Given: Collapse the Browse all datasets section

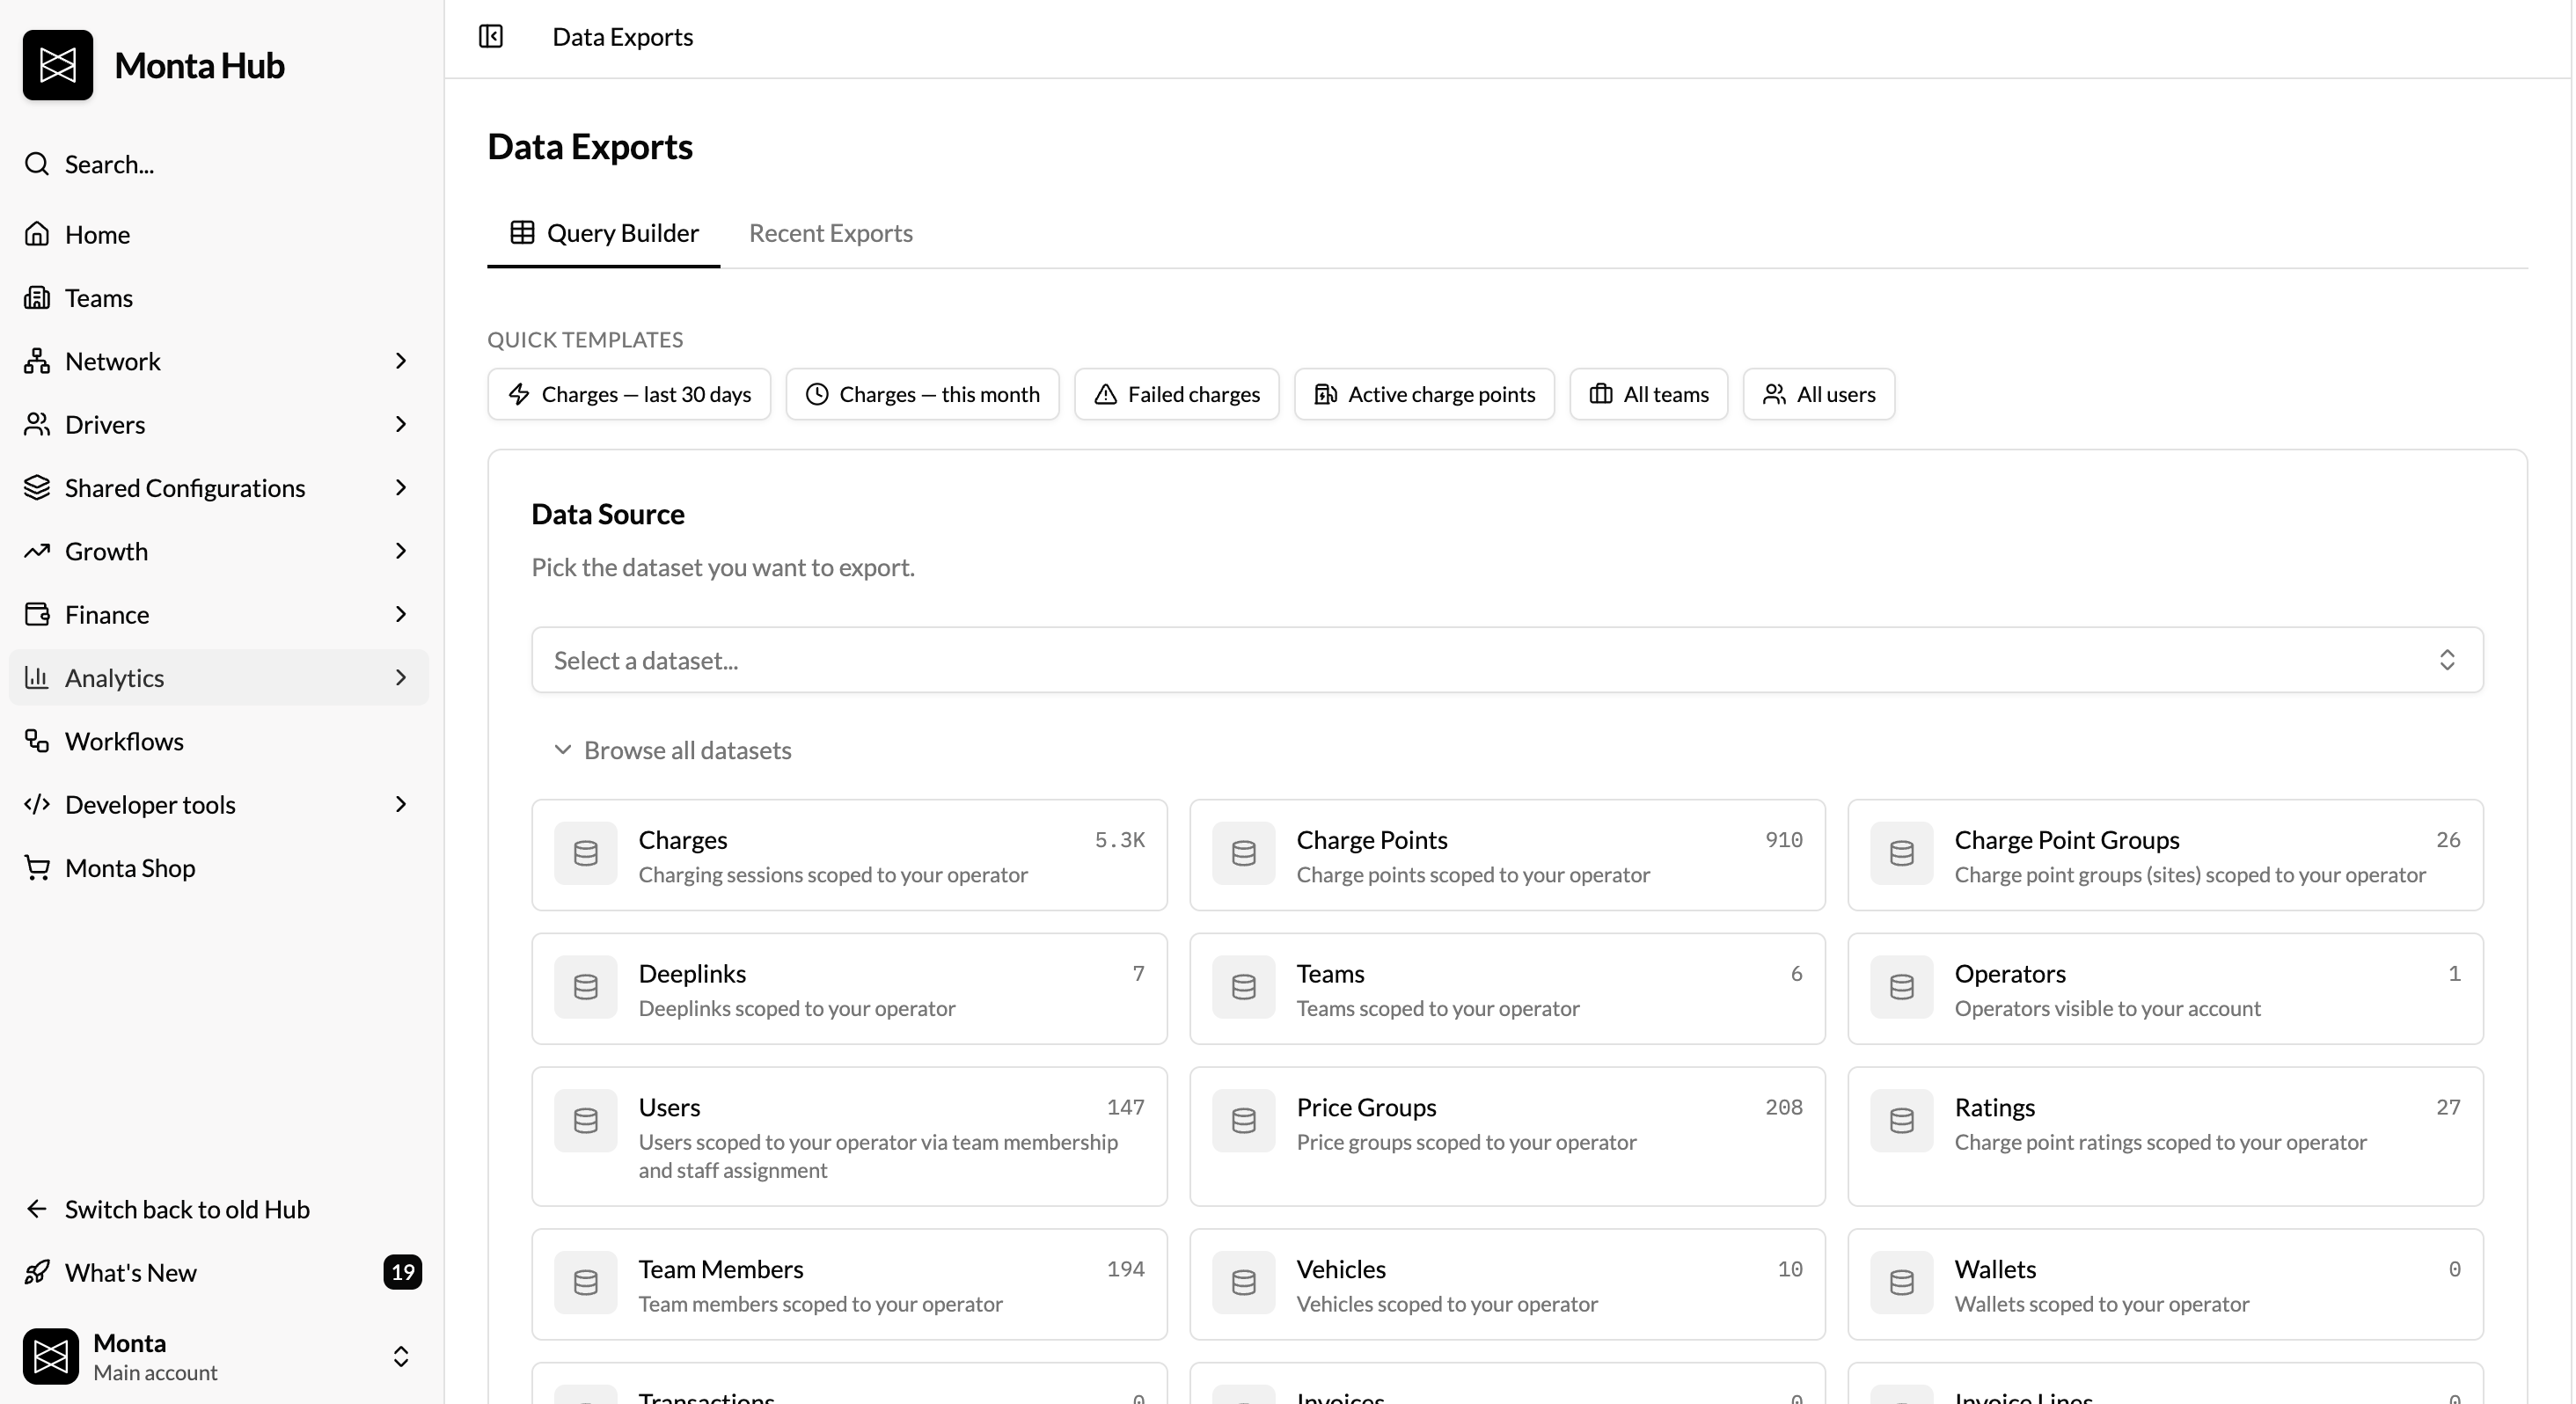Looking at the screenshot, I should click(673, 750).
